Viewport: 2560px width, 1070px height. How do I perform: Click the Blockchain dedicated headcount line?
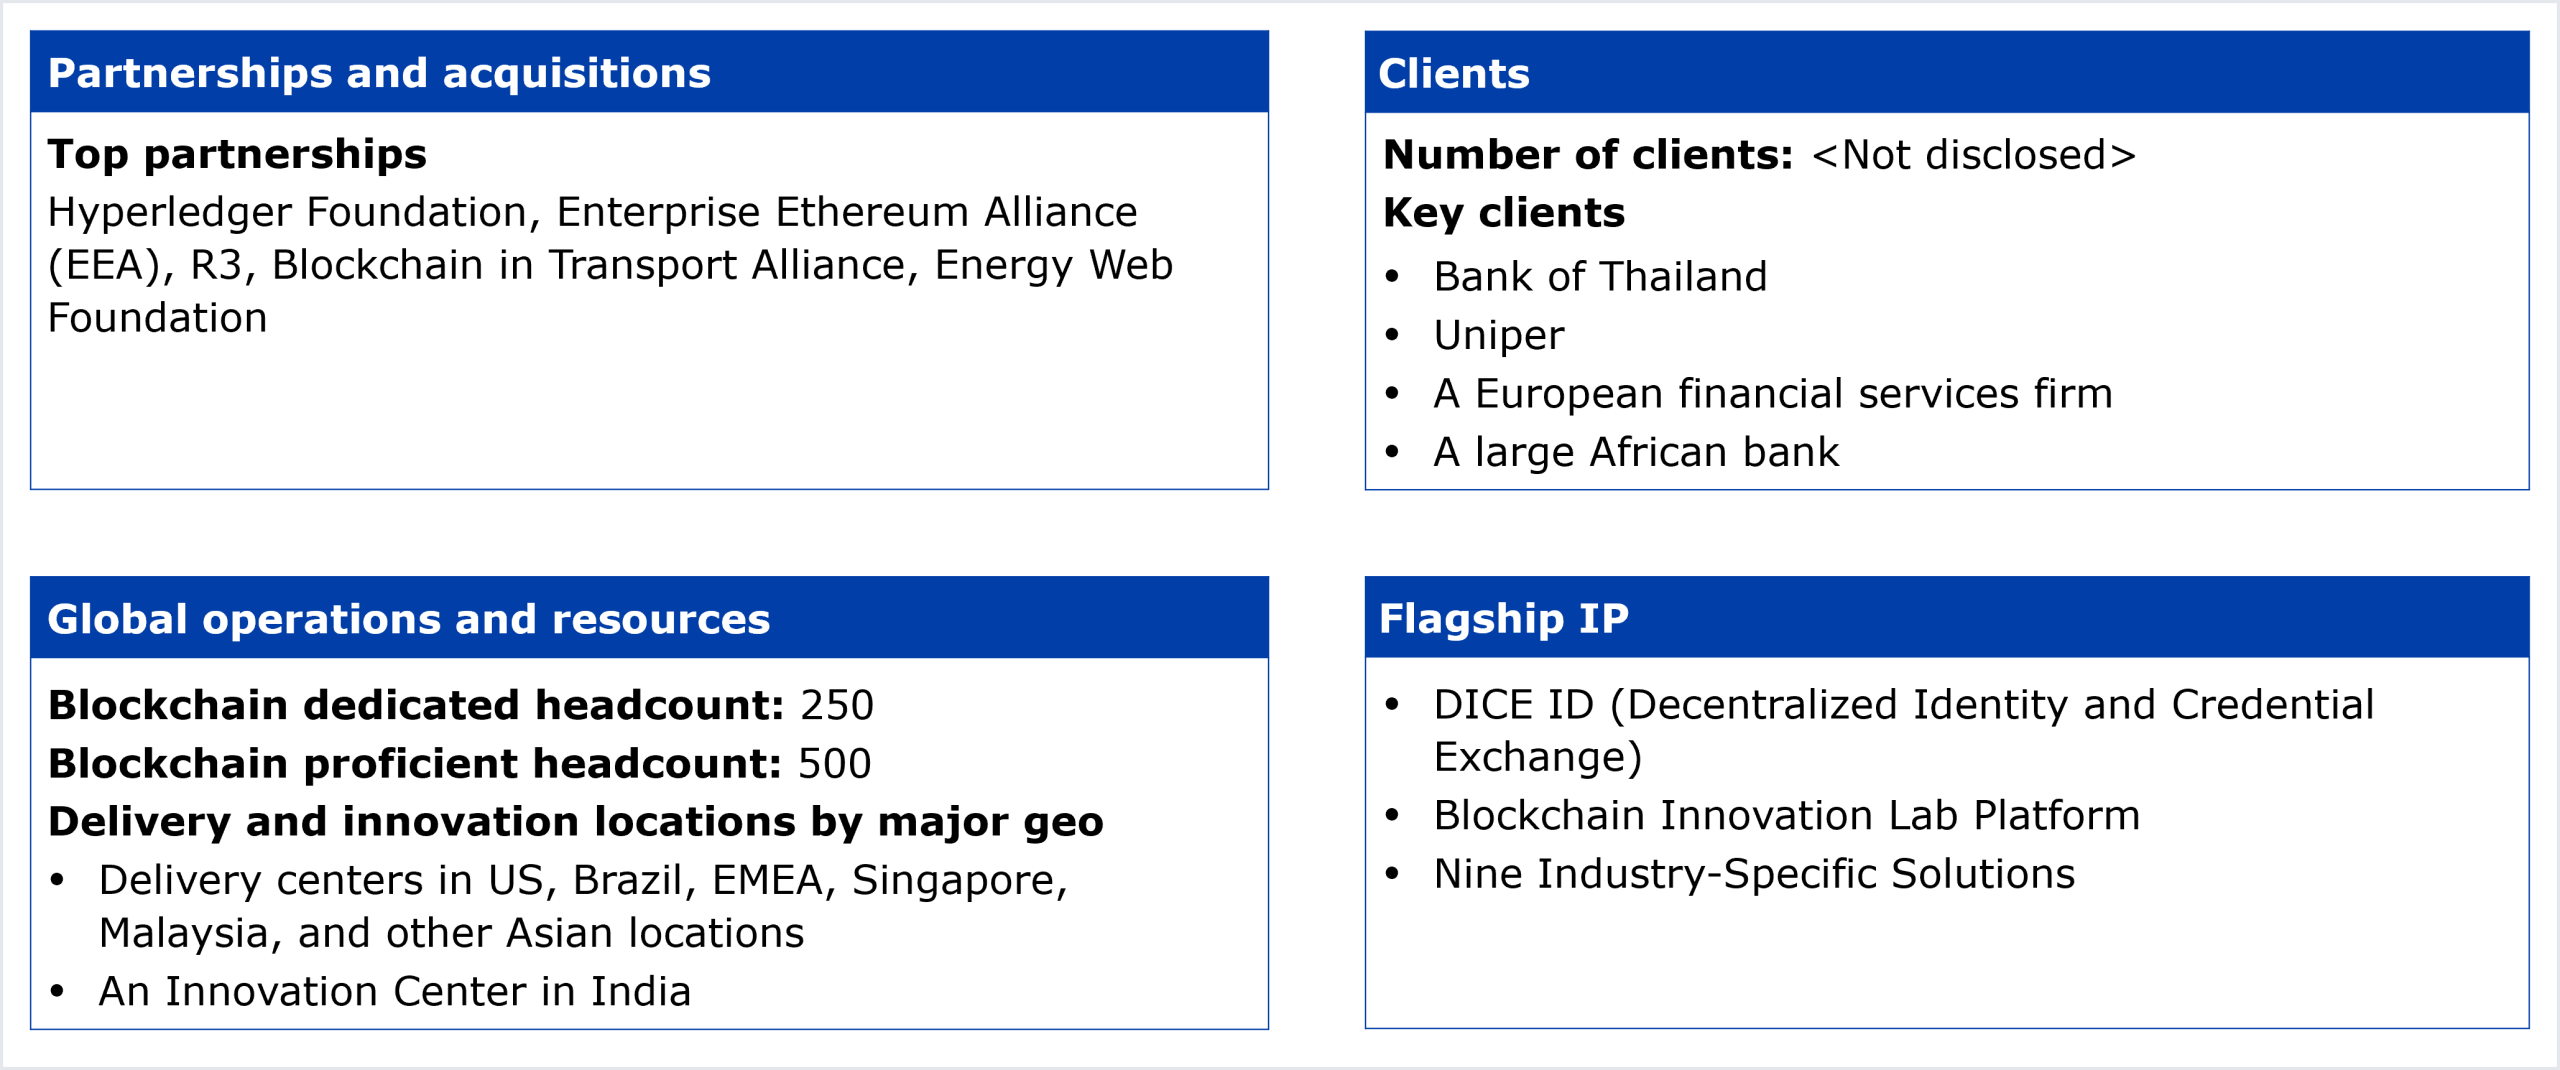tap(460, 705)
